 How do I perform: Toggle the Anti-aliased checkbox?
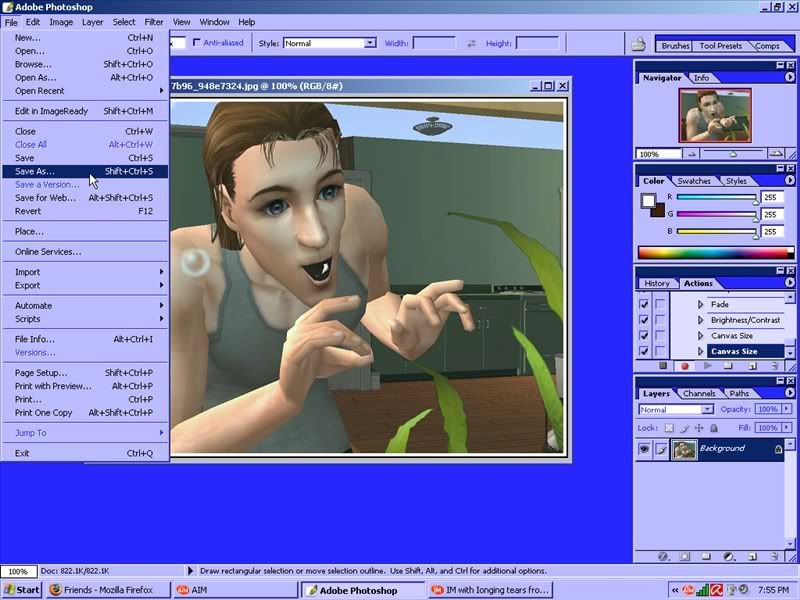click(x=196, y=43)
